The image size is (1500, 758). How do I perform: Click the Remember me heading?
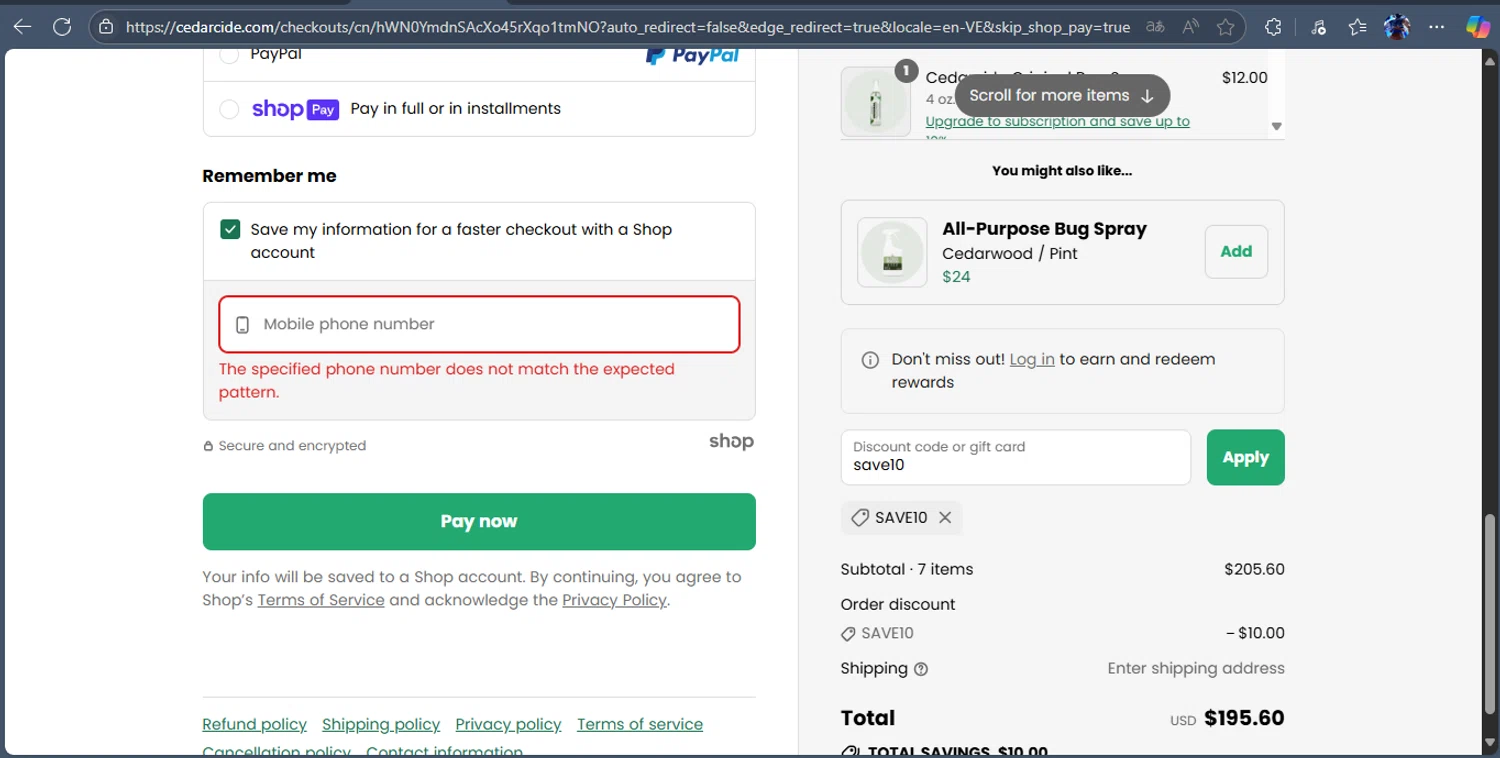click(x=269, y=176)
